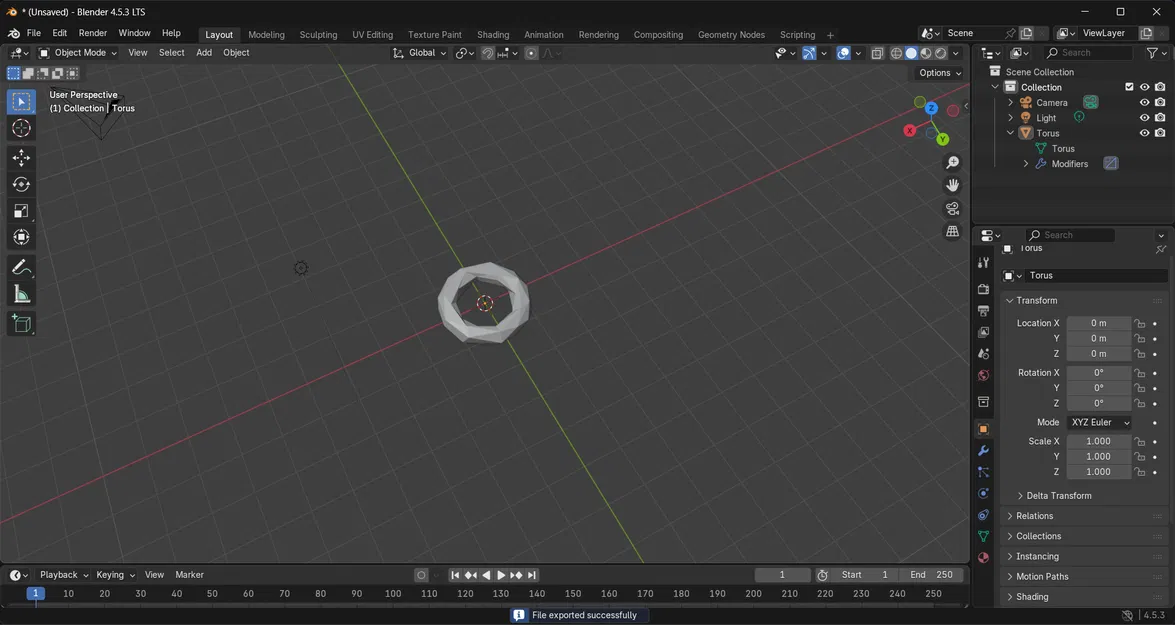Viewport: 1175px width, 625px height.
Task: Pick the Annotate tool
Action: coord(20,267)
